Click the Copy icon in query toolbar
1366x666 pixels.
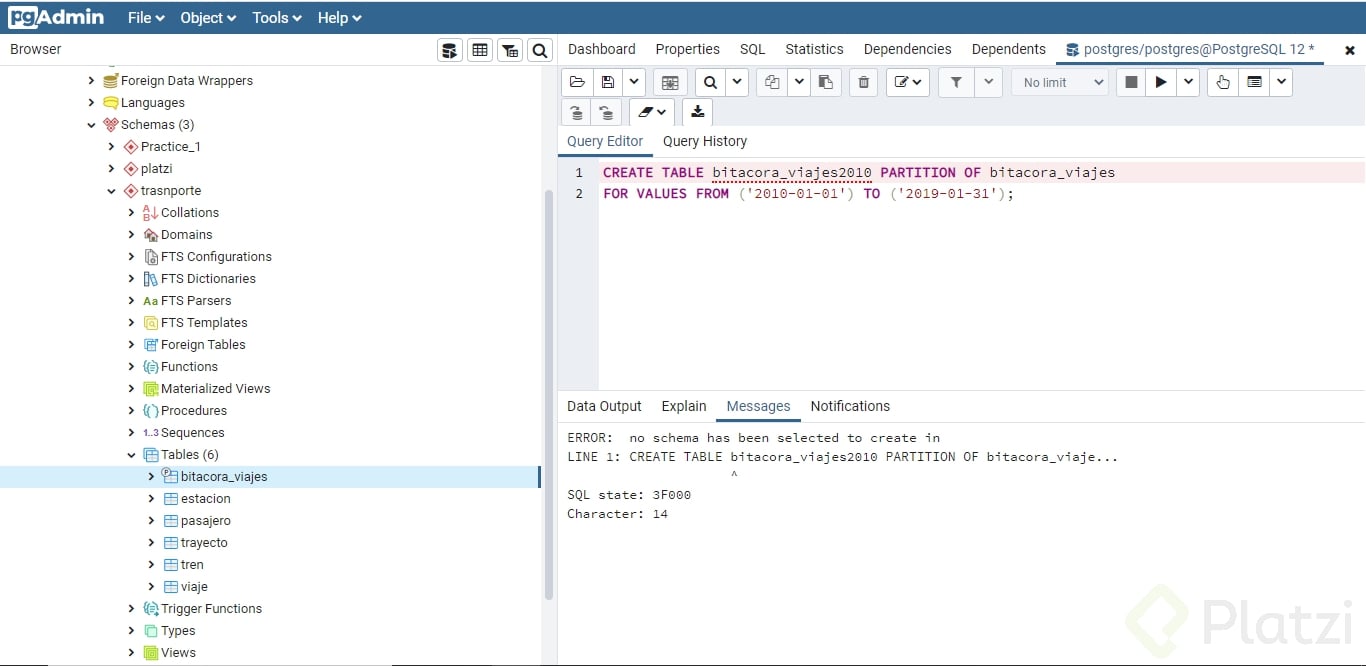click(x=771, y=82)
